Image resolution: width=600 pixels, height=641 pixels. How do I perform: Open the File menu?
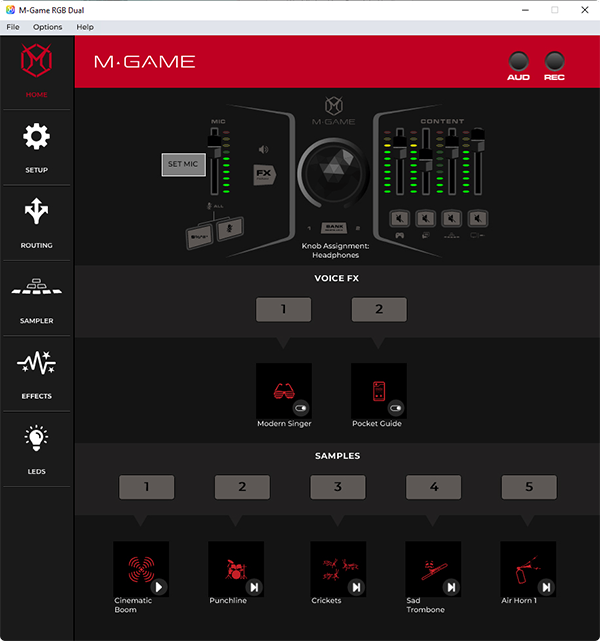click(13, 27)
